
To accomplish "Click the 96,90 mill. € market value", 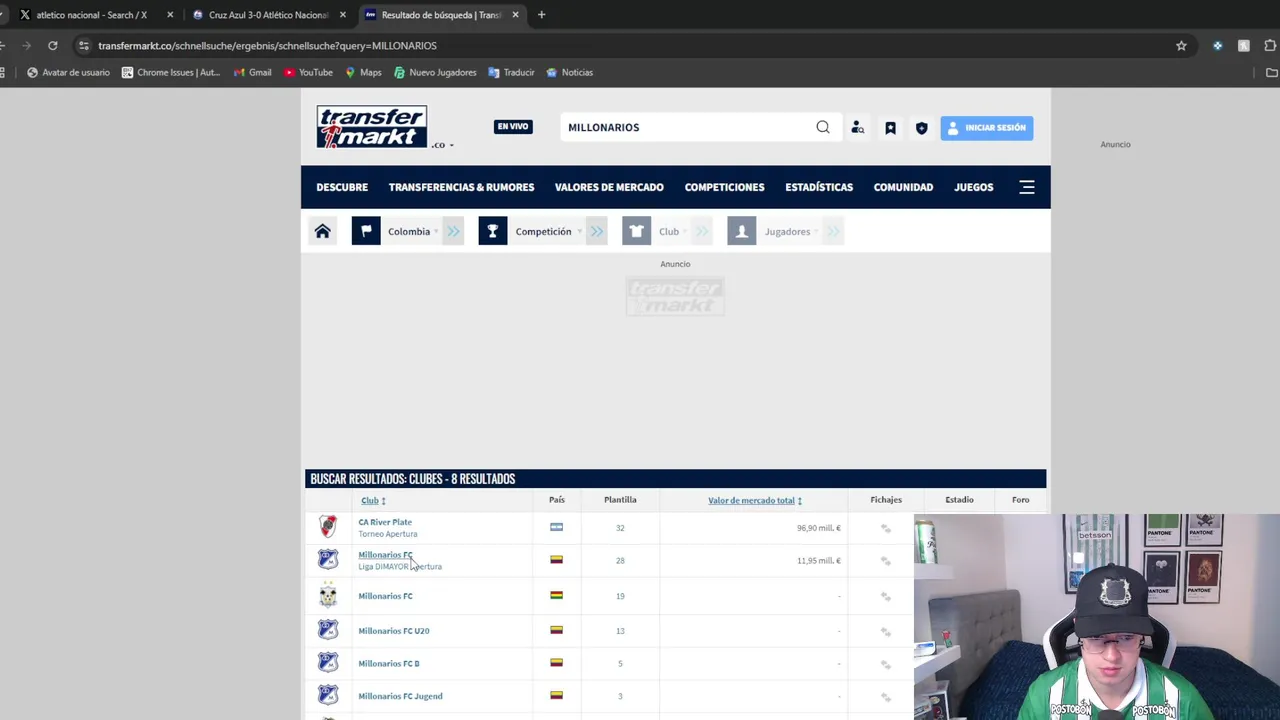I will (818, 528).
